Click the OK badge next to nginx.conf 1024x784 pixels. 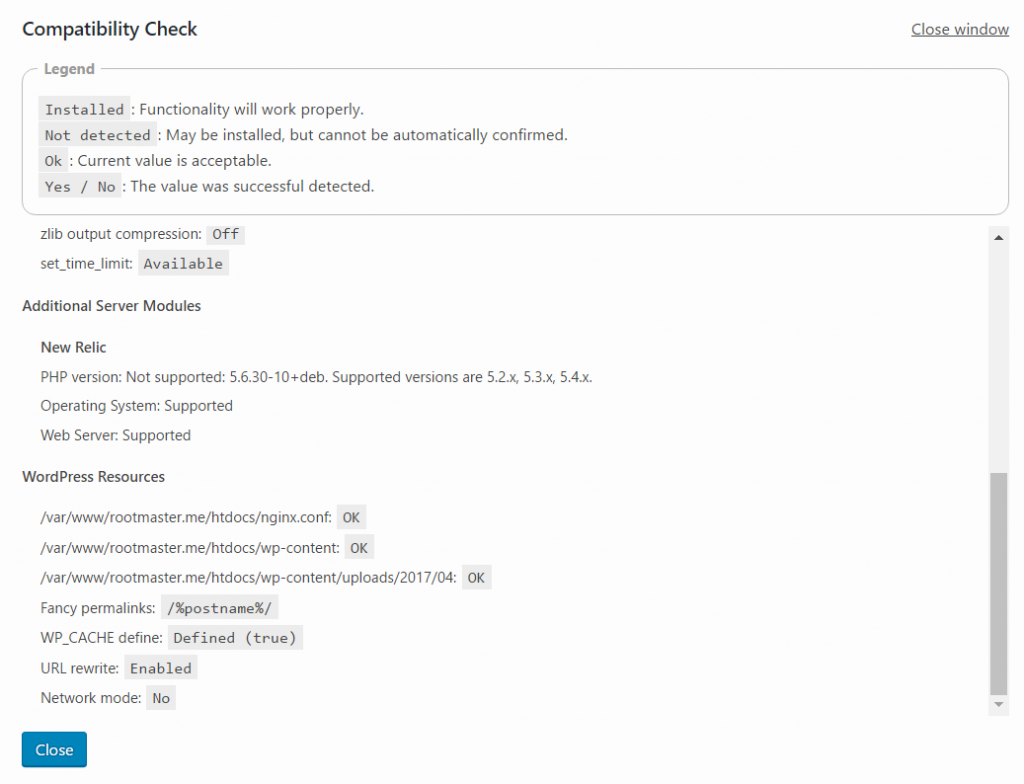pos(351,517)
